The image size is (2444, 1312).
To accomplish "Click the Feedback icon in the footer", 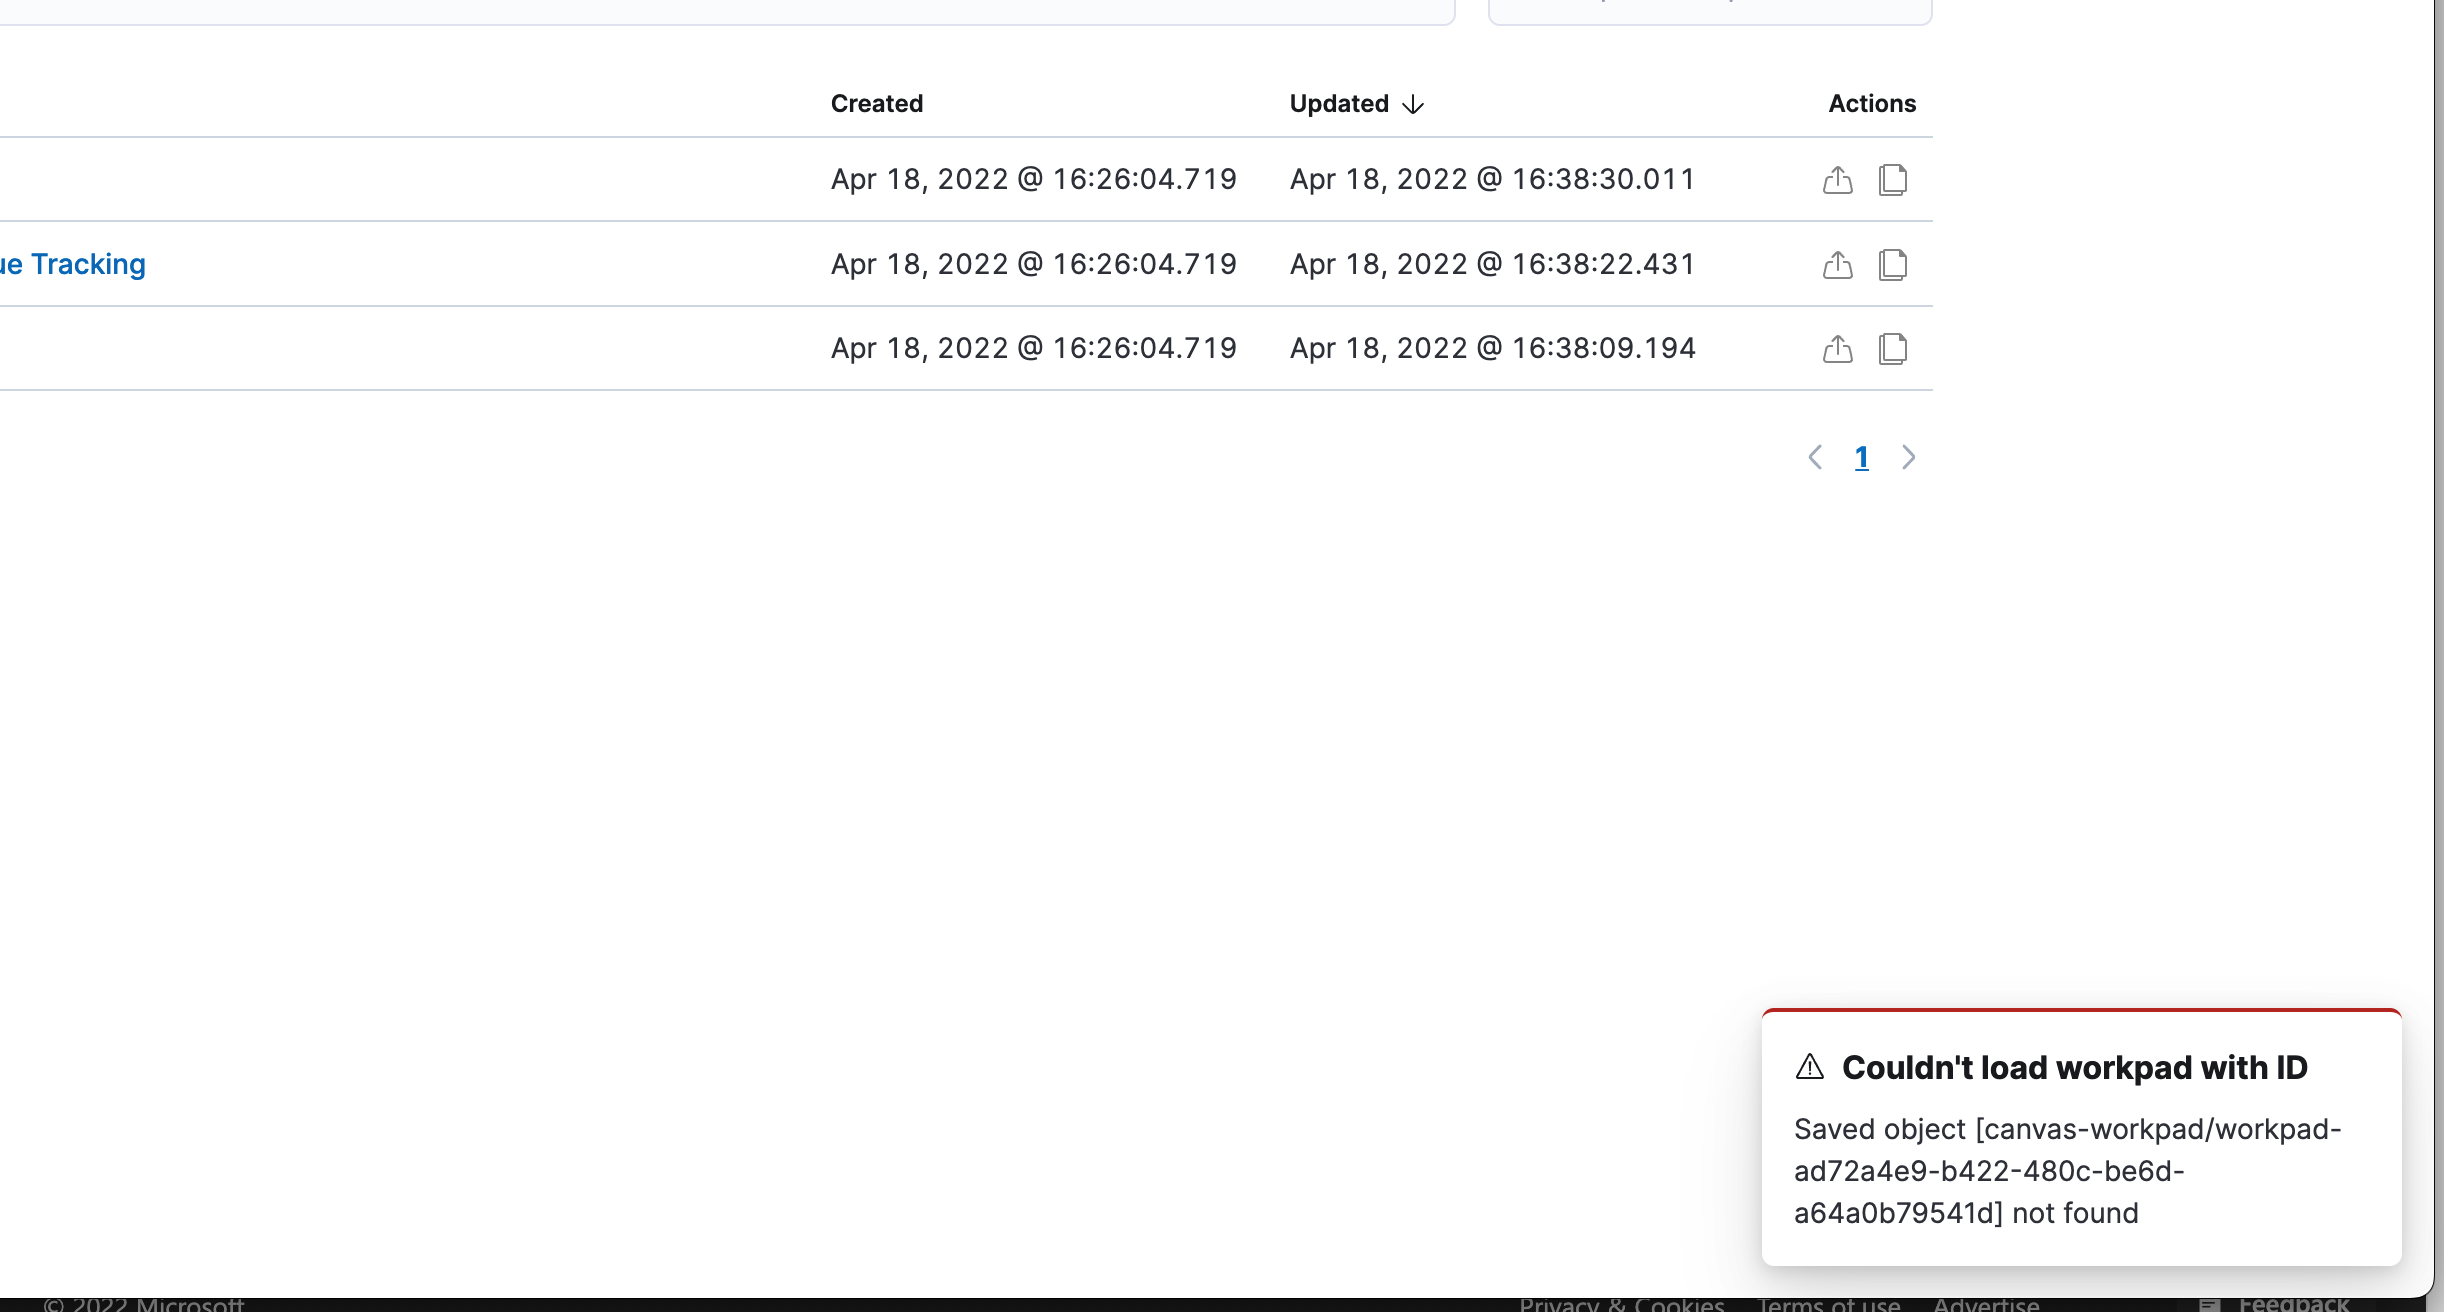I will click(2211, 1303).
